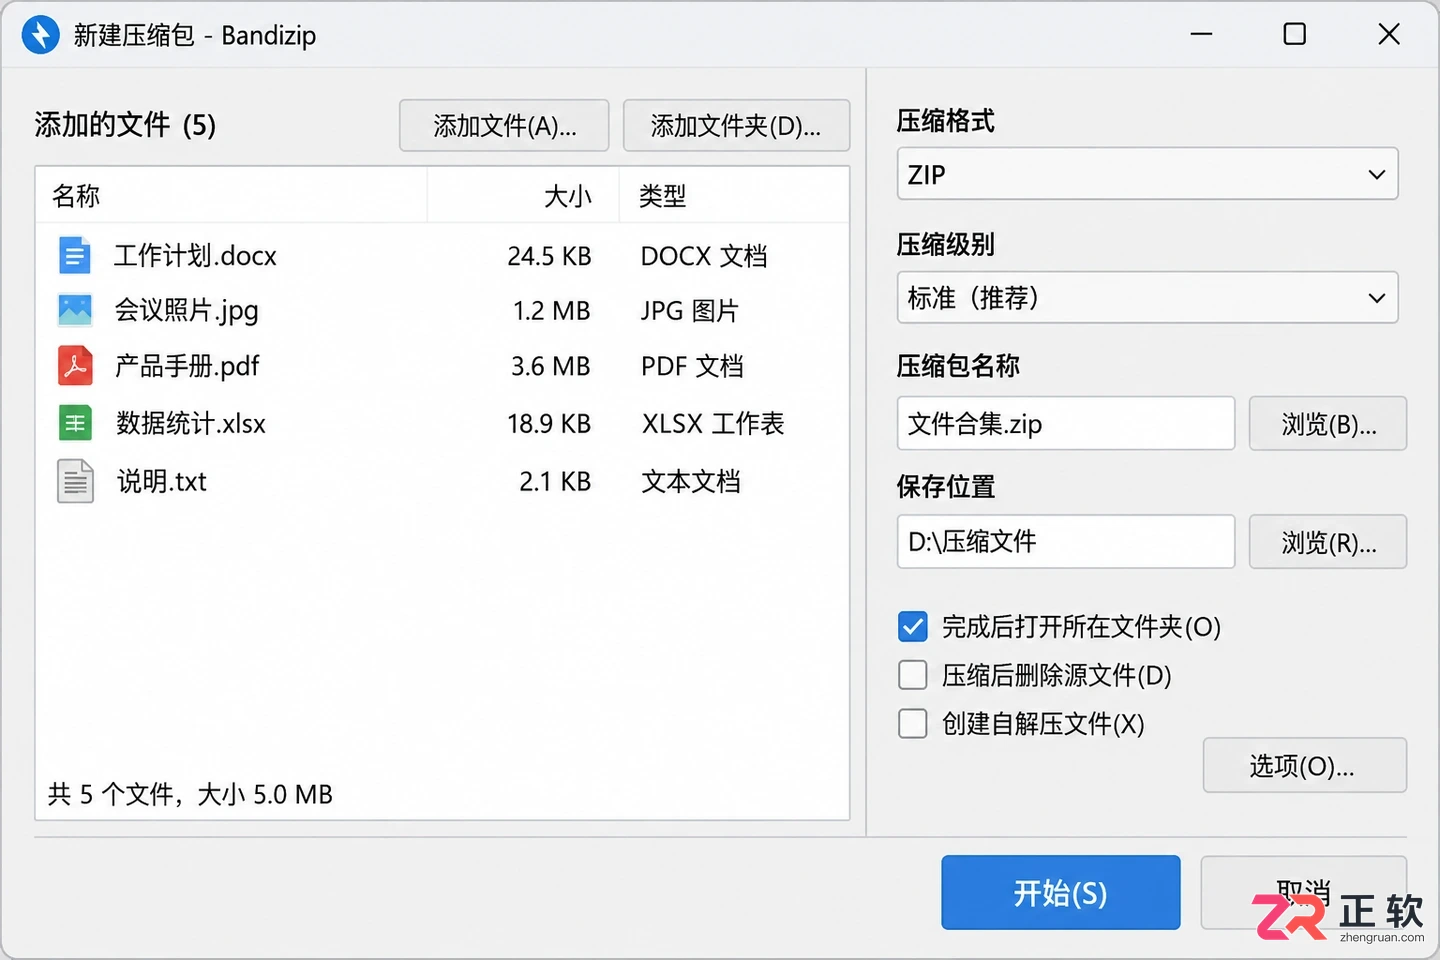Image resolution: width=1440 pixels, height=960 pixels.
Task: Close the 新建压缩包 window
Action: (1389, 35)
